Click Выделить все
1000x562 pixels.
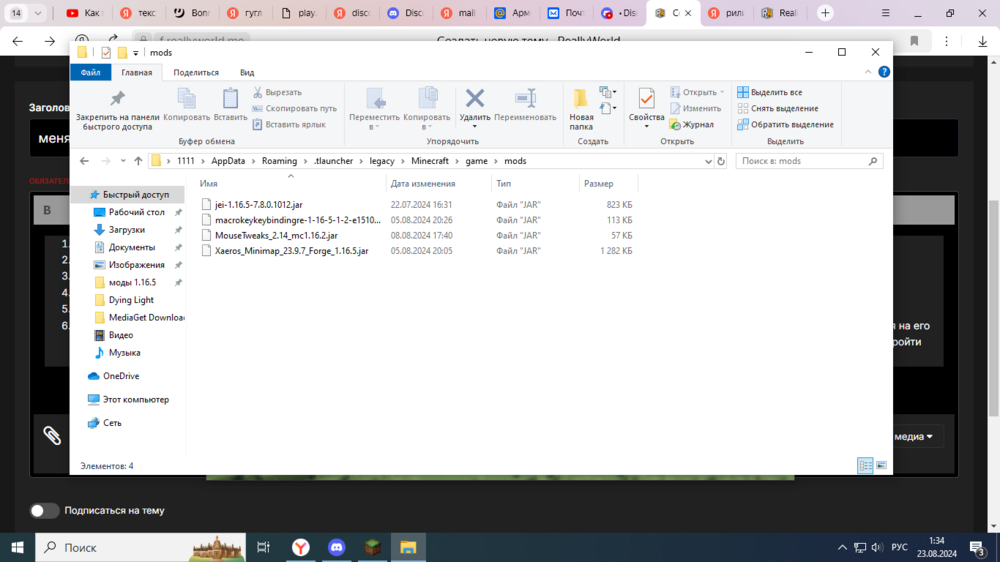click(770, 92)
